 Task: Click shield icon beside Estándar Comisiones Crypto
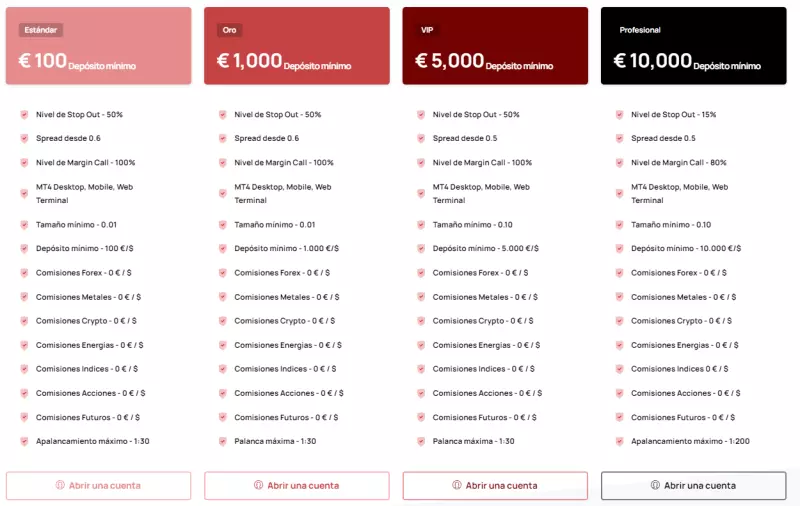click(x=24, y=321)
